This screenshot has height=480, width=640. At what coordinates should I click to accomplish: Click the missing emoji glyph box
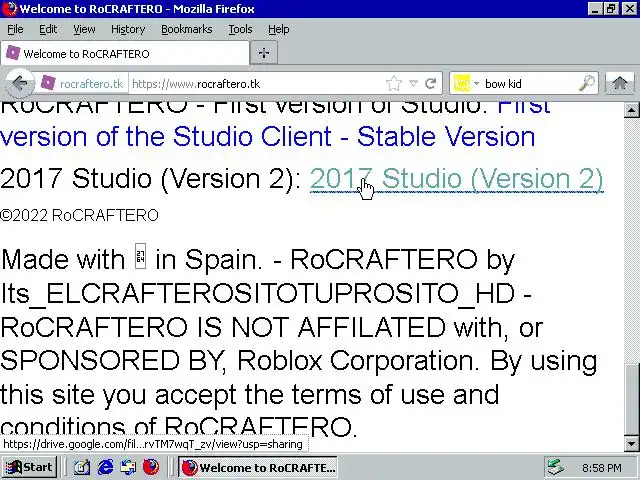point(140,256)
